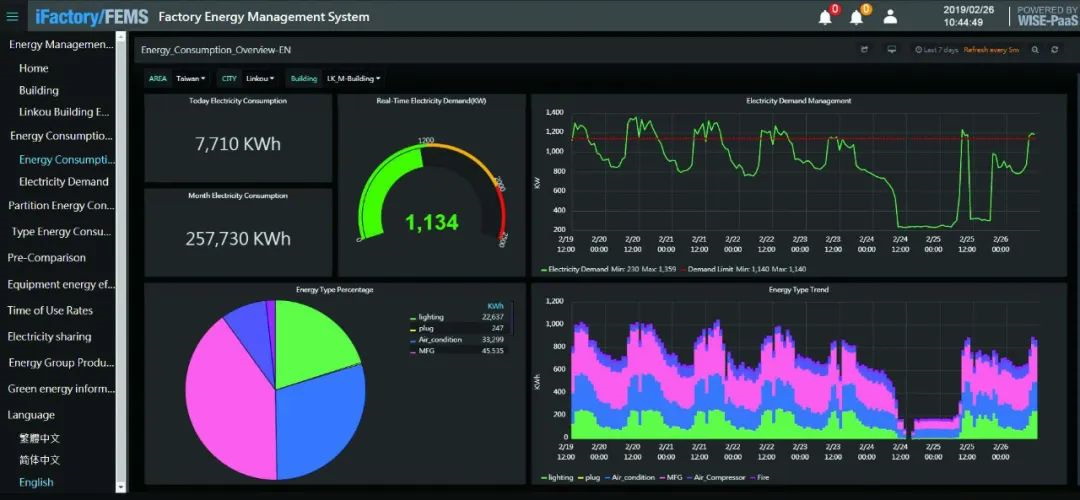Viewport: 1080px width, 500px height.
Task: Click the refresh dashboard icon
Action: (1054, 49)
